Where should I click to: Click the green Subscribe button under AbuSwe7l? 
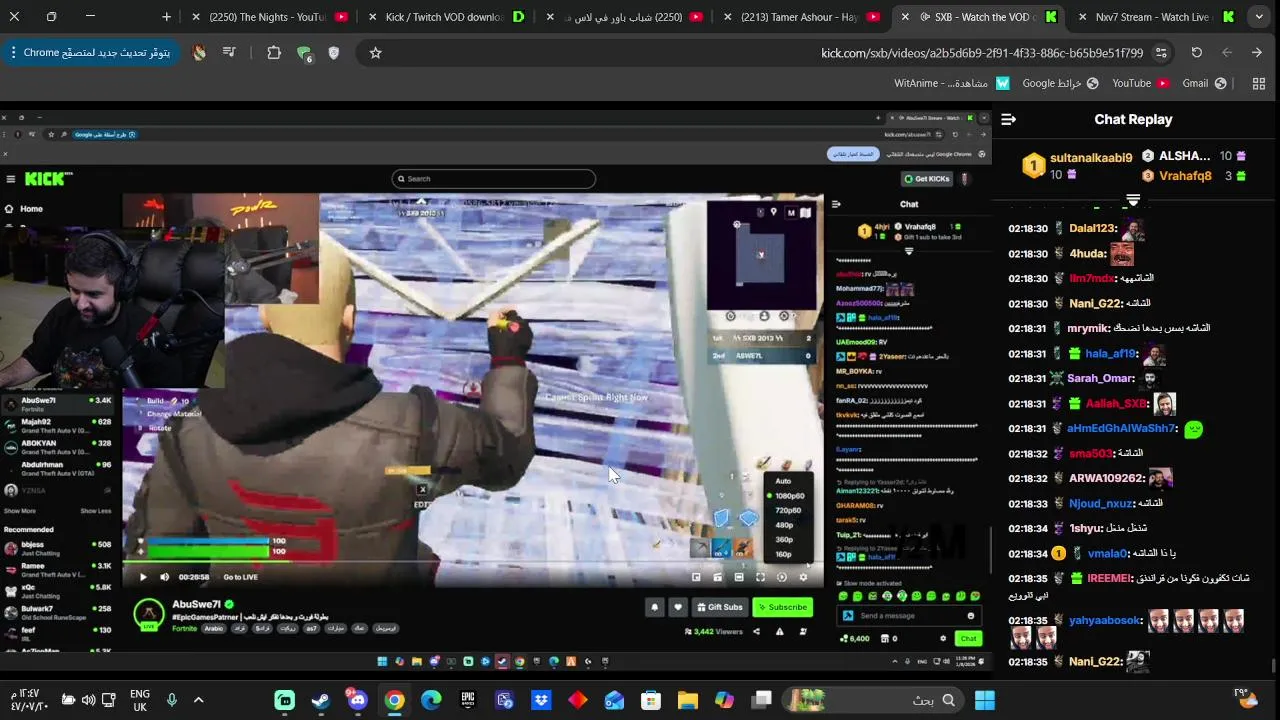[783, 607]
